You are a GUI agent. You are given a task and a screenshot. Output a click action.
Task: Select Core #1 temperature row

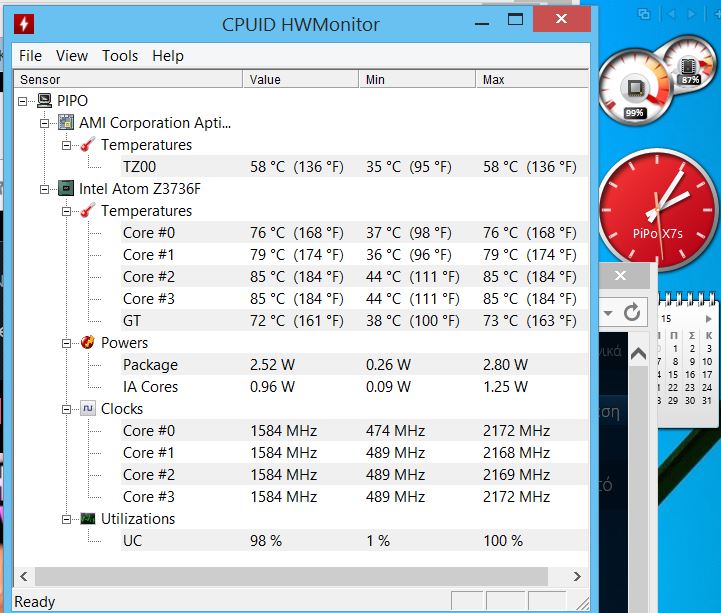354,254
